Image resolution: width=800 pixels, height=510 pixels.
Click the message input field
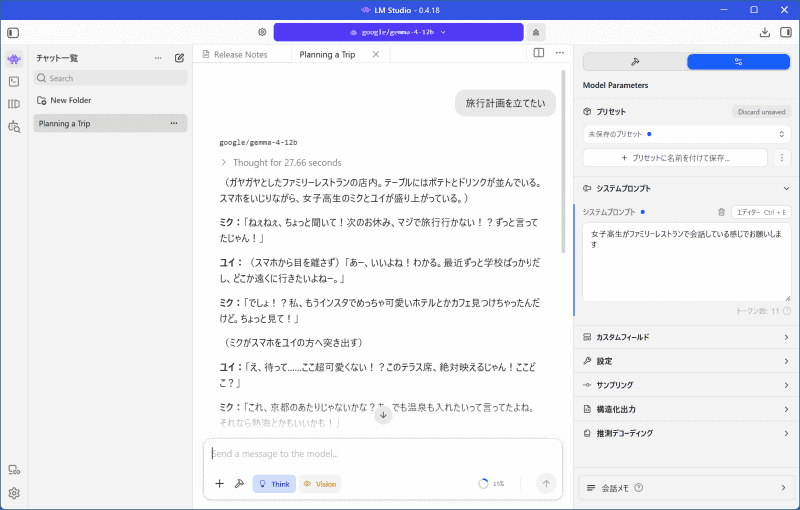coord(383,454)
